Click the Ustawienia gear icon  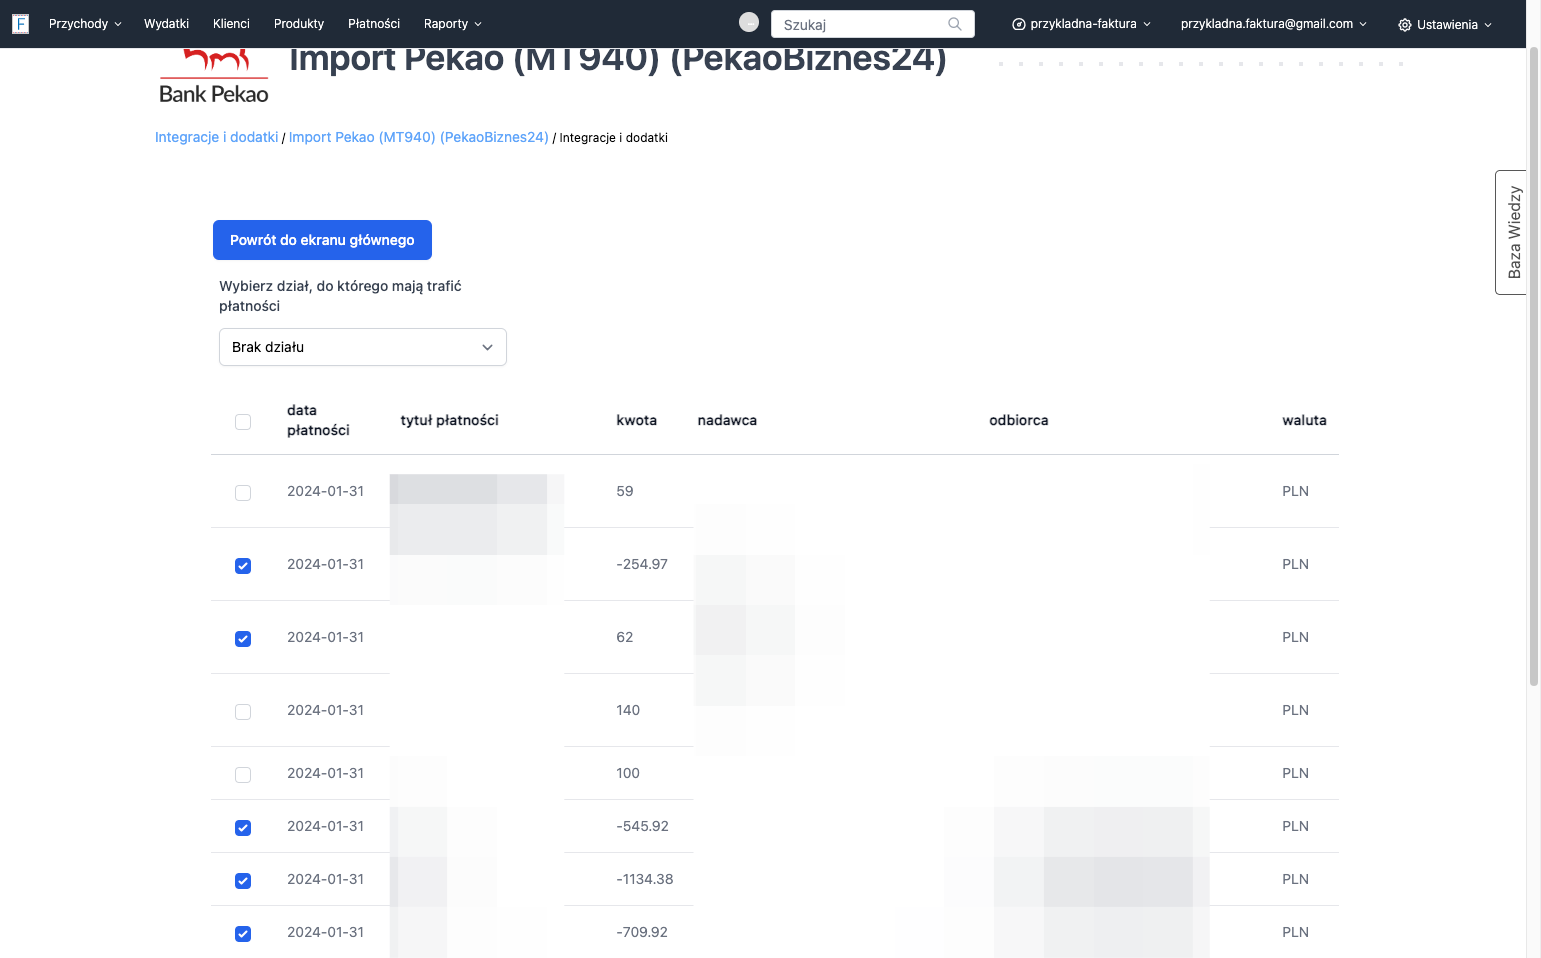tap(1404, 25)
